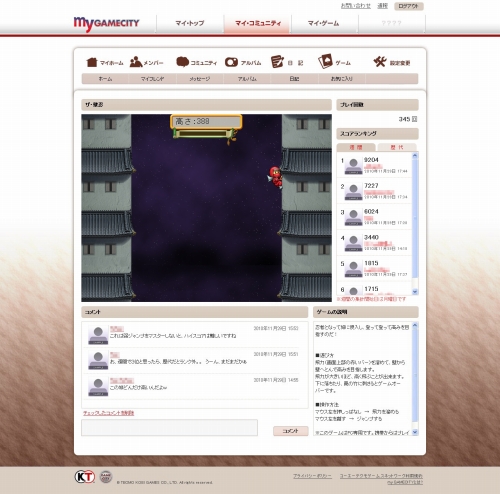The height and width of the screenshot is (494, 500).
Task: Open the メンバー people icon
Action: [136, 62]
